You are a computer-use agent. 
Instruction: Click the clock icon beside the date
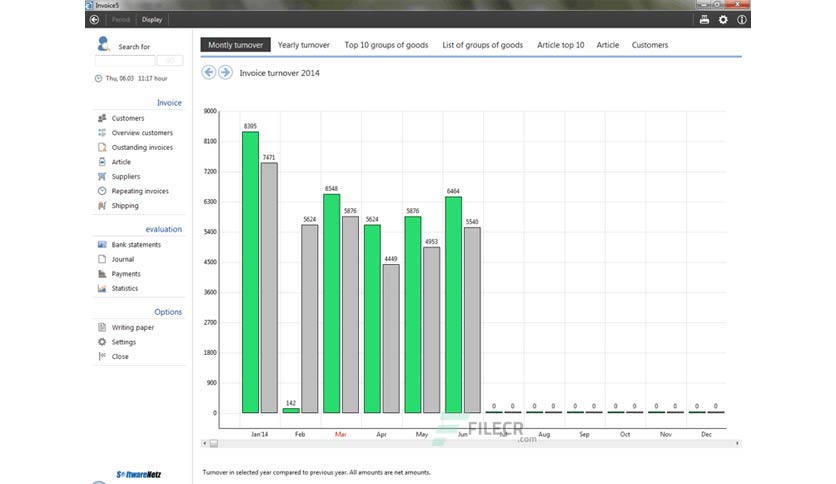pos(98,78)
